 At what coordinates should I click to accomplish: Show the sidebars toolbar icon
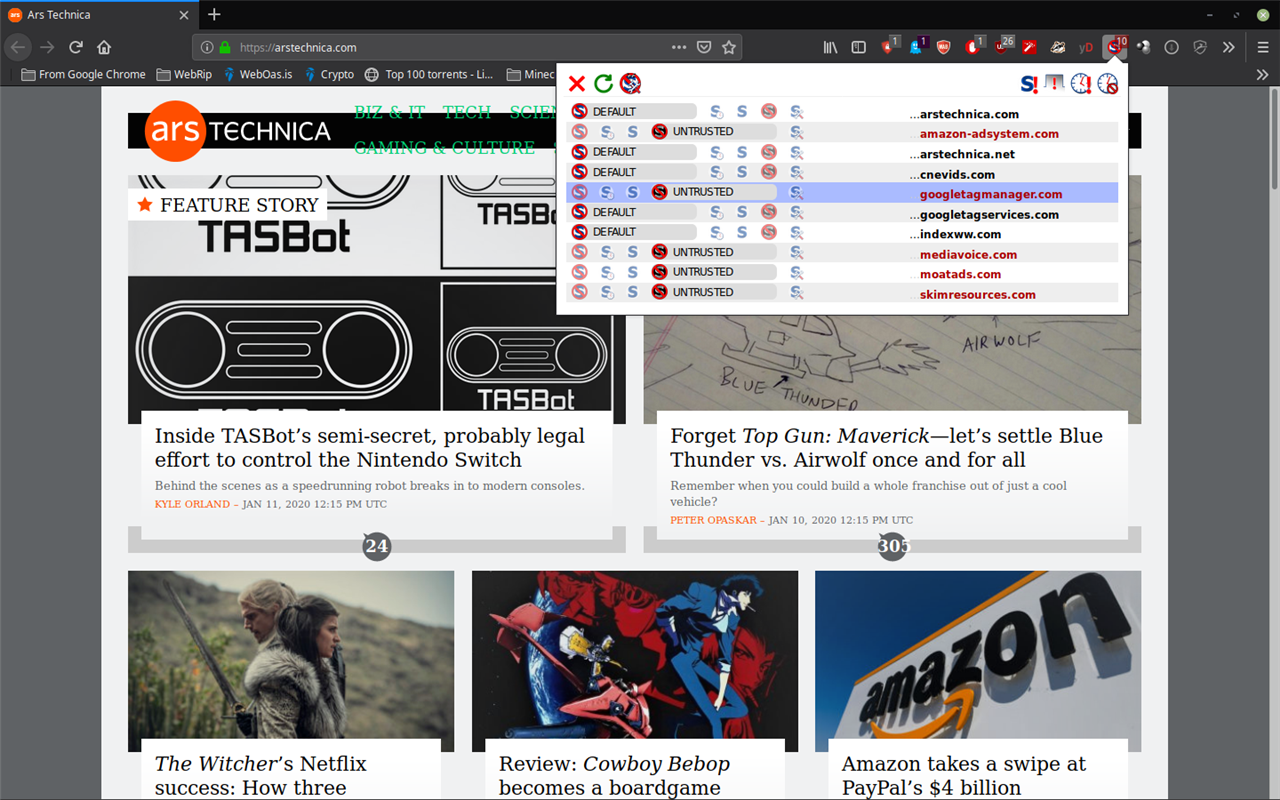(x=858, y=47)
